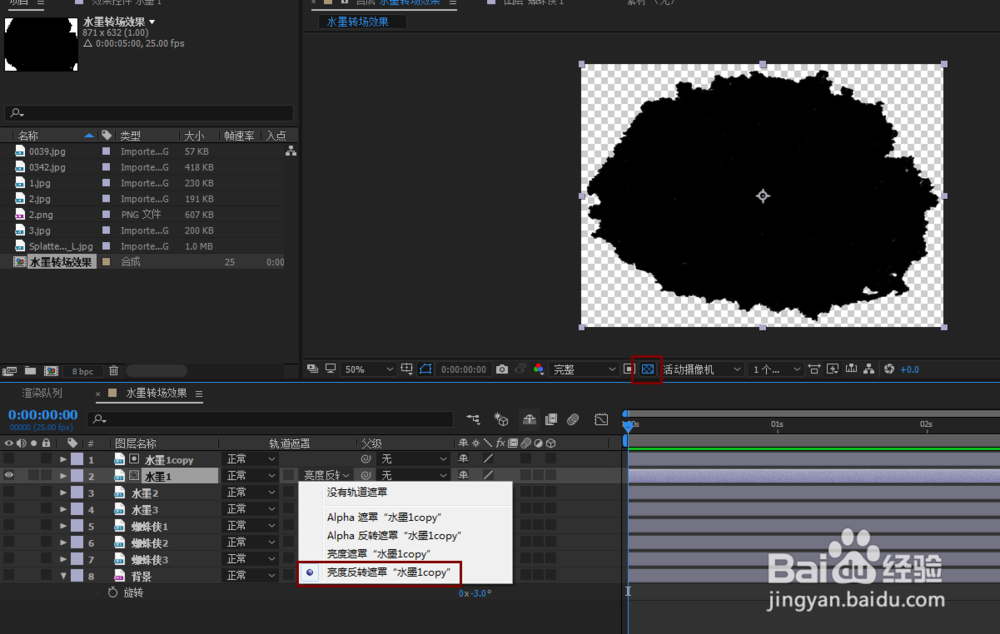Toggle quality switch on 水墨1 layer
Image resolution: width=1000 pixels, height=634 pixels.
pos(488,475)
